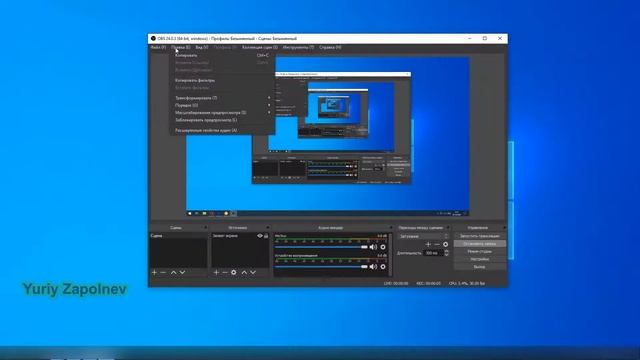Open Расширенные свойства аудио menu entry
640x360 pixels.
222,131
